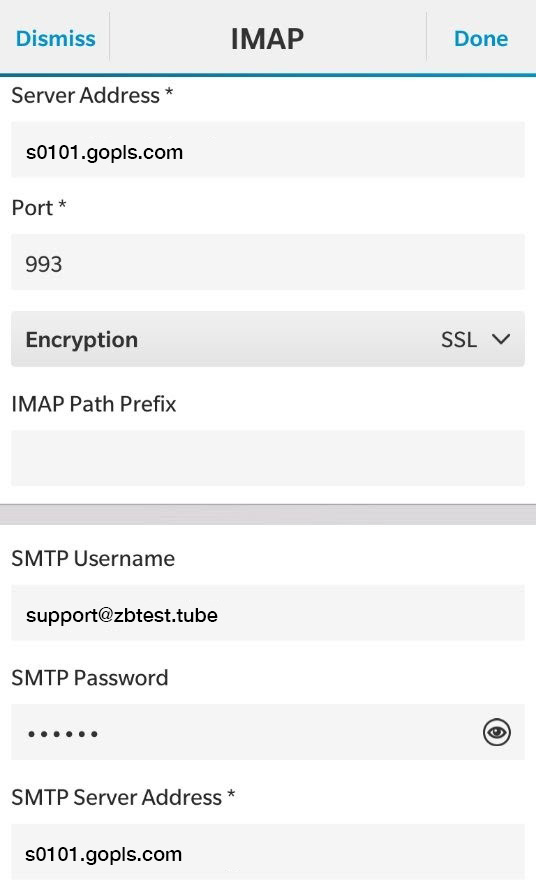Expand the Encryption SSL dropdown
Screen dimensions: 536x890
point(267,339)
